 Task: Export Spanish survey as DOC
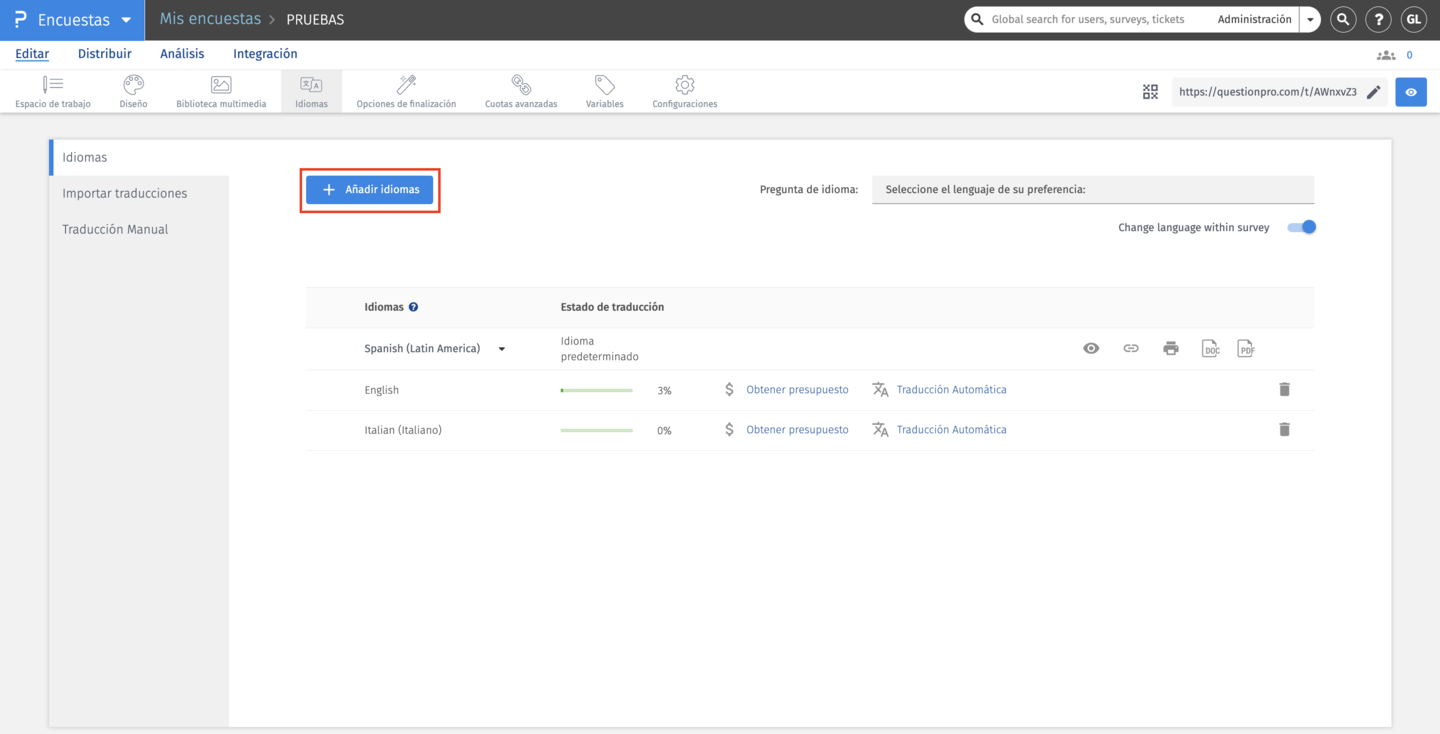tap(1210, 349)
